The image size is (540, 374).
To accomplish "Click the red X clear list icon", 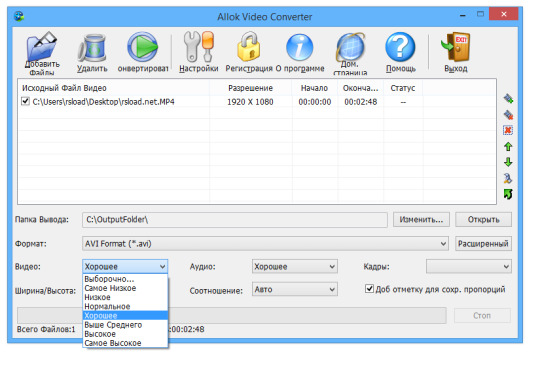I will pyautogui.click(x=508, y=131).
